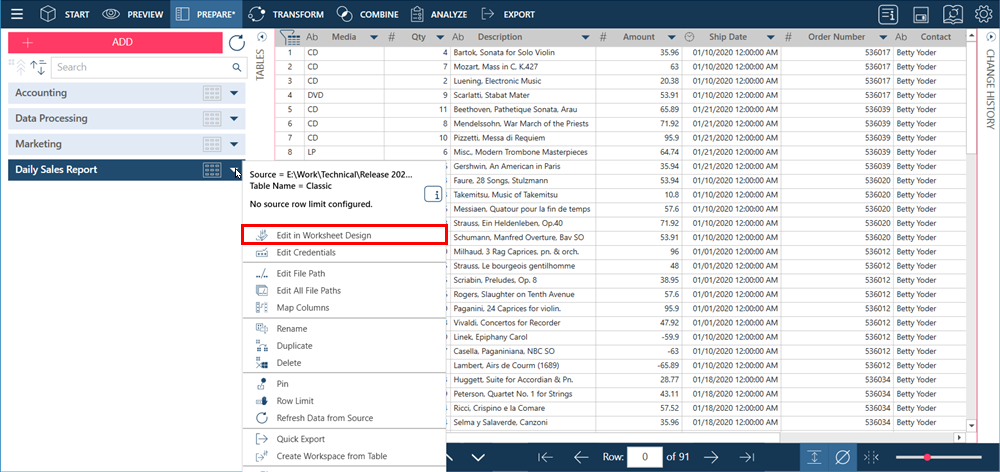
Task: Open the hamburger menu
Action: coord(18,14)
